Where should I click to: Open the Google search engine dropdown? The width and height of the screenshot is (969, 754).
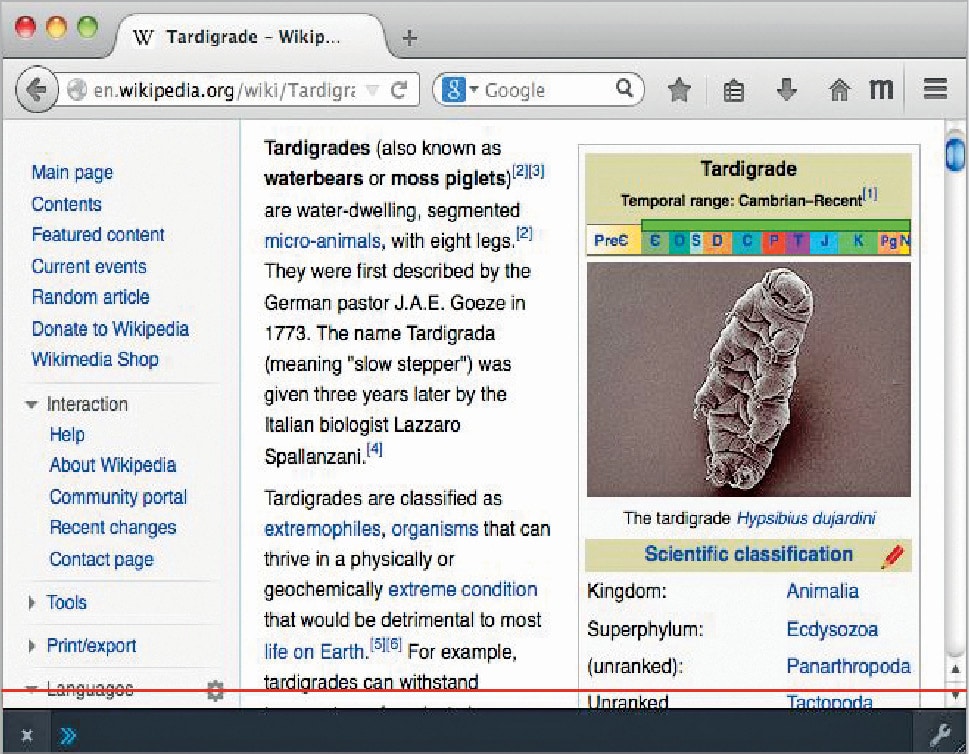[460, 90]
